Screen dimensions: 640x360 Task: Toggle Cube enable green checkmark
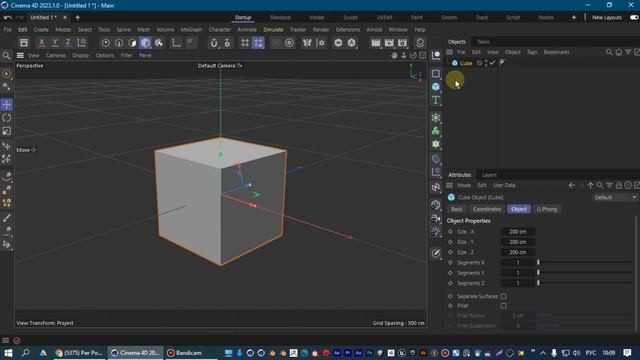(492, 62)
